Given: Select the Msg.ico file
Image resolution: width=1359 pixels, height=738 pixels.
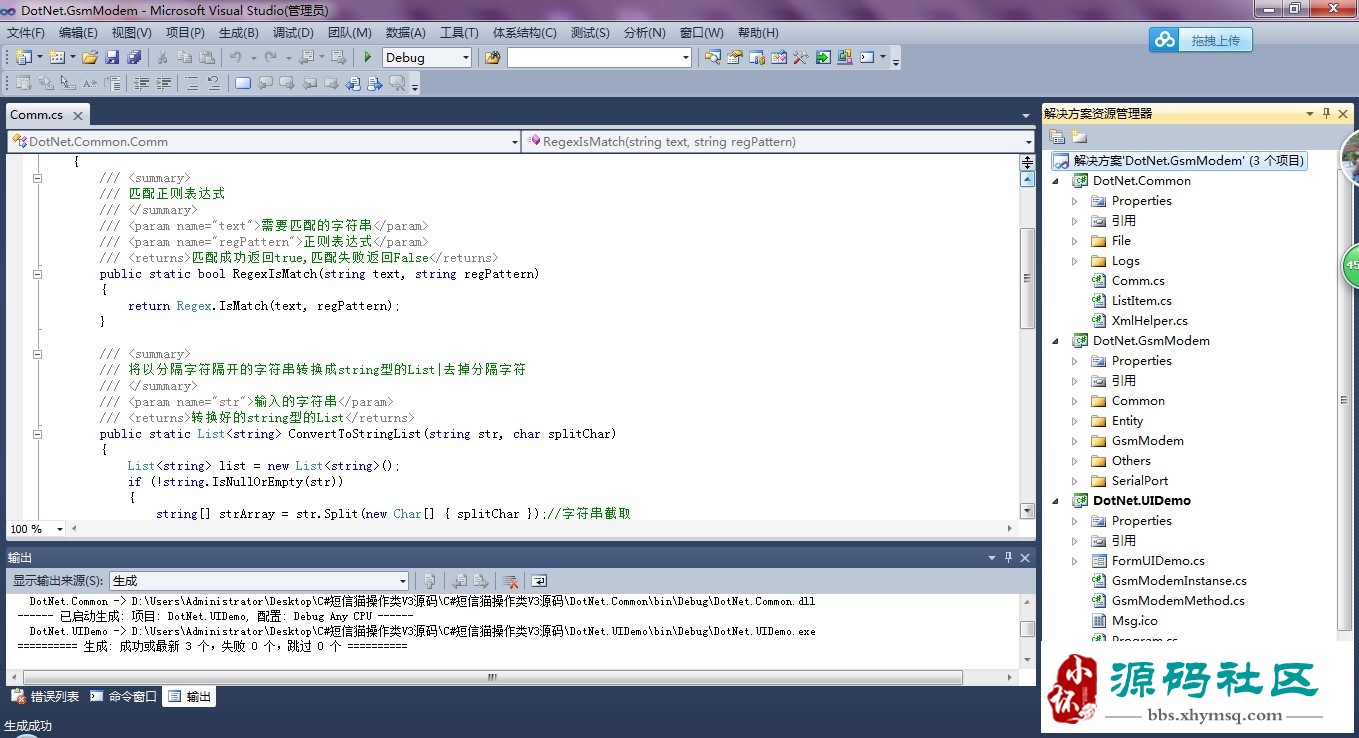Looking at the screenshot, I should click(1134, 621).
